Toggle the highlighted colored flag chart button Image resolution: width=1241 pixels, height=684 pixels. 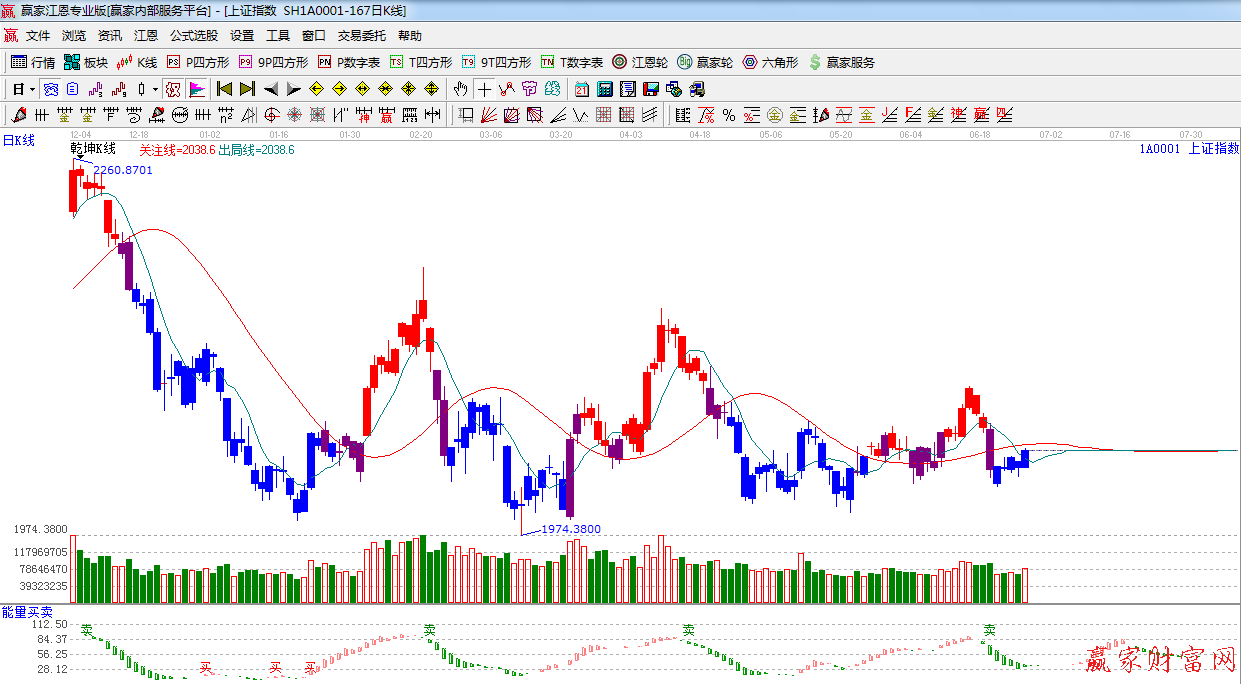[x=196, y=89]
